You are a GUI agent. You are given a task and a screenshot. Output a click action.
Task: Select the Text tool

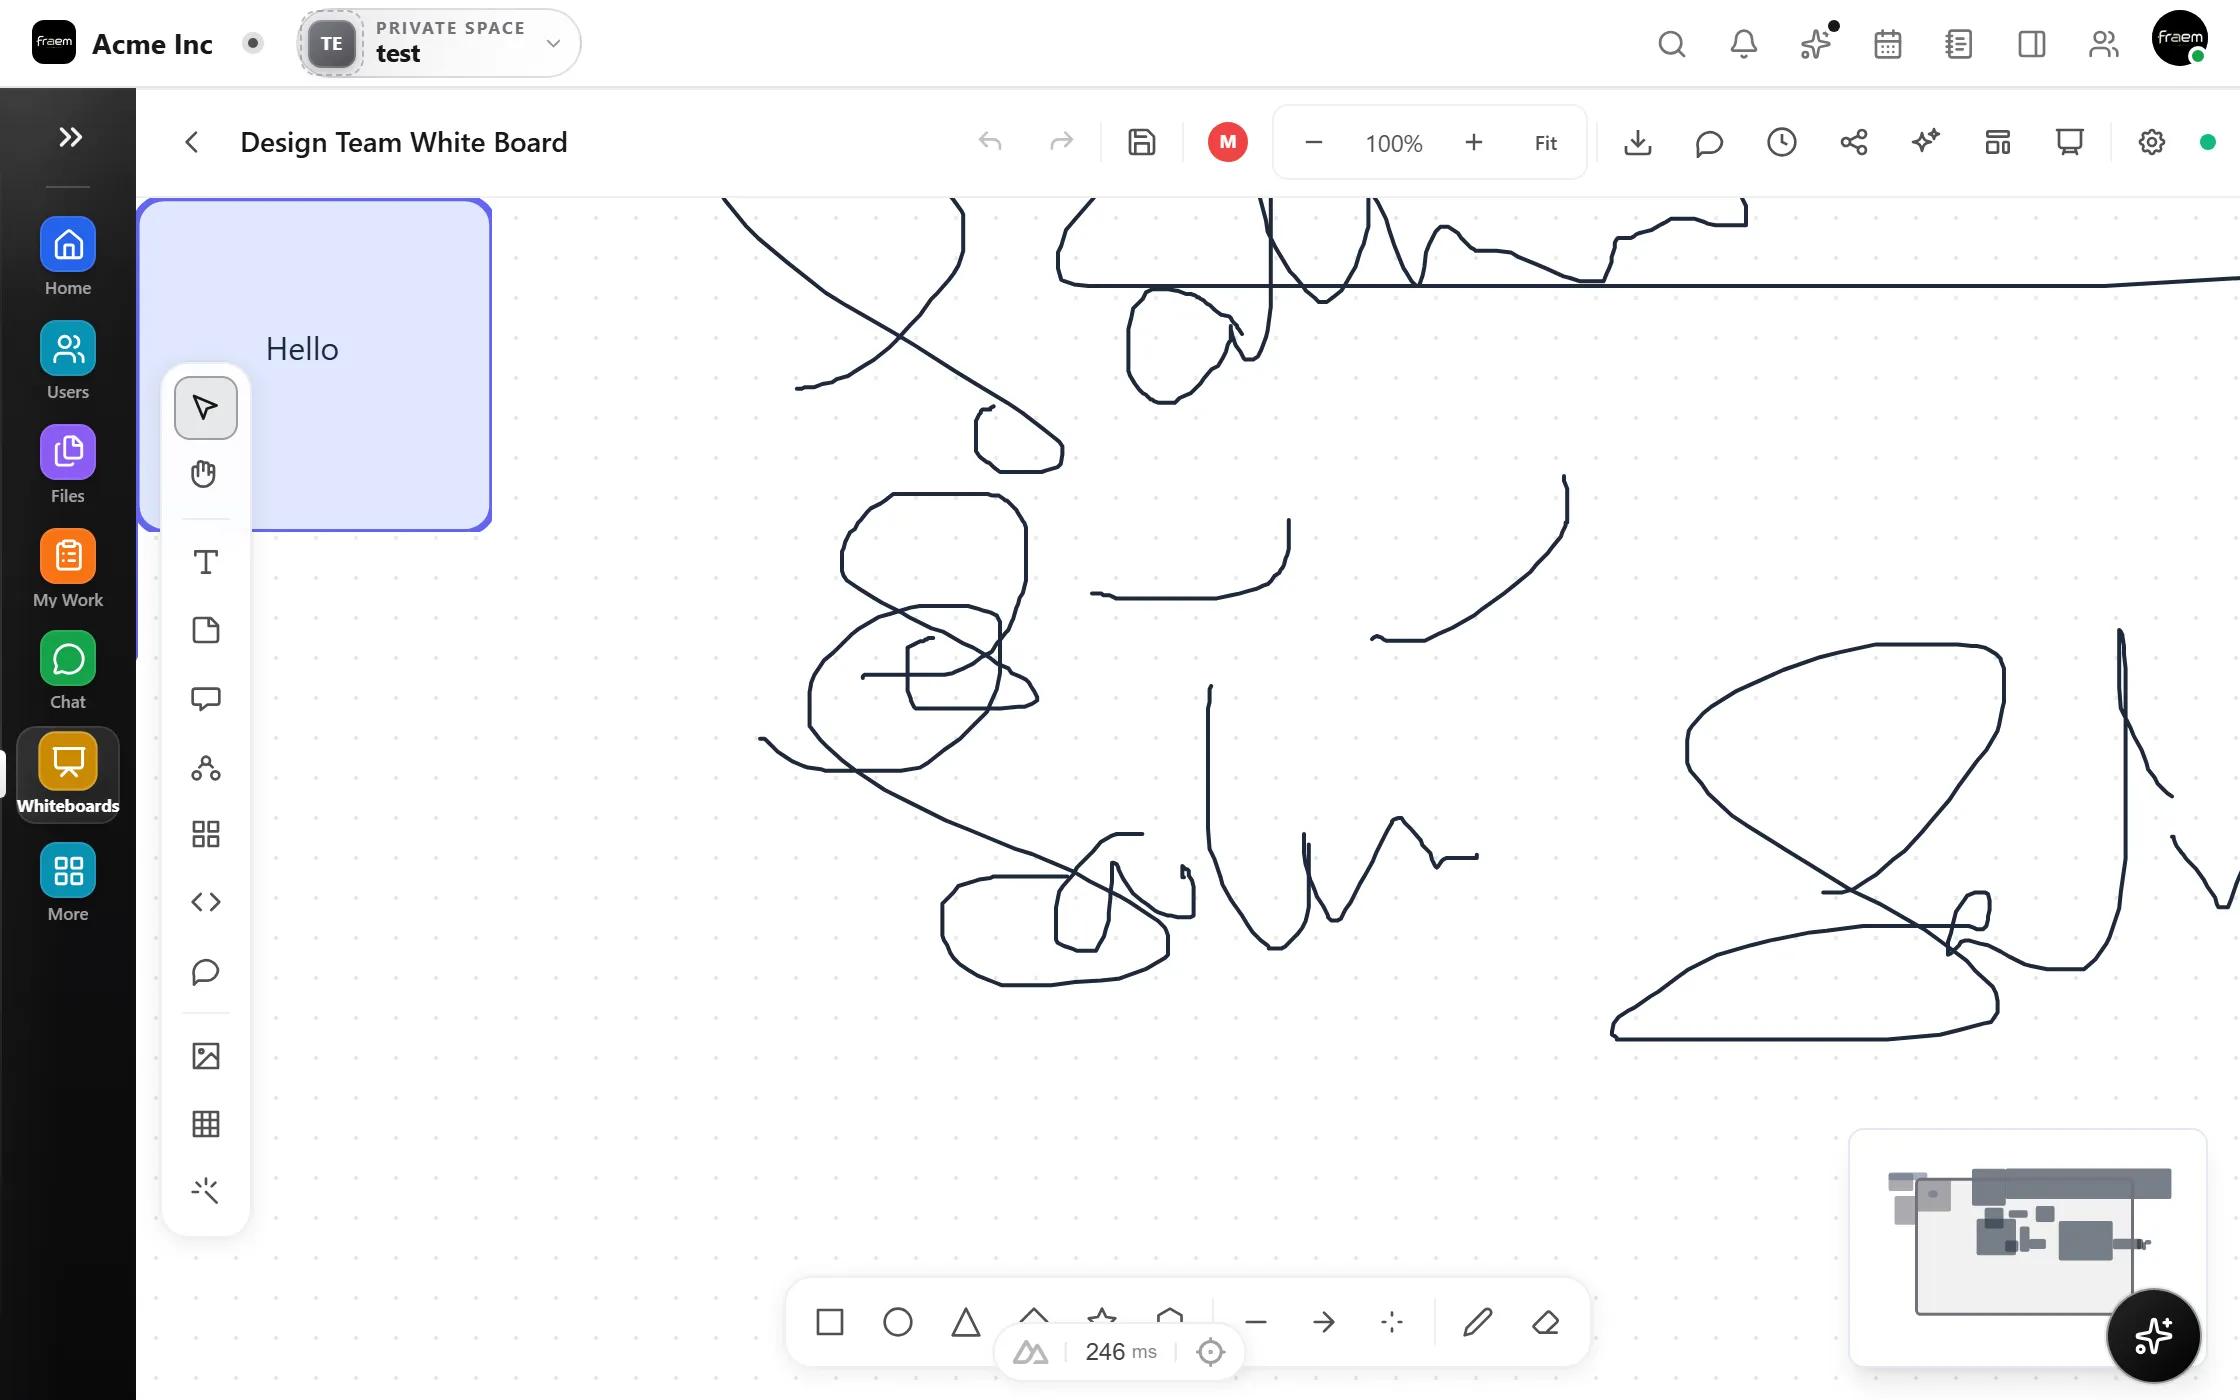tap(206, 562)
